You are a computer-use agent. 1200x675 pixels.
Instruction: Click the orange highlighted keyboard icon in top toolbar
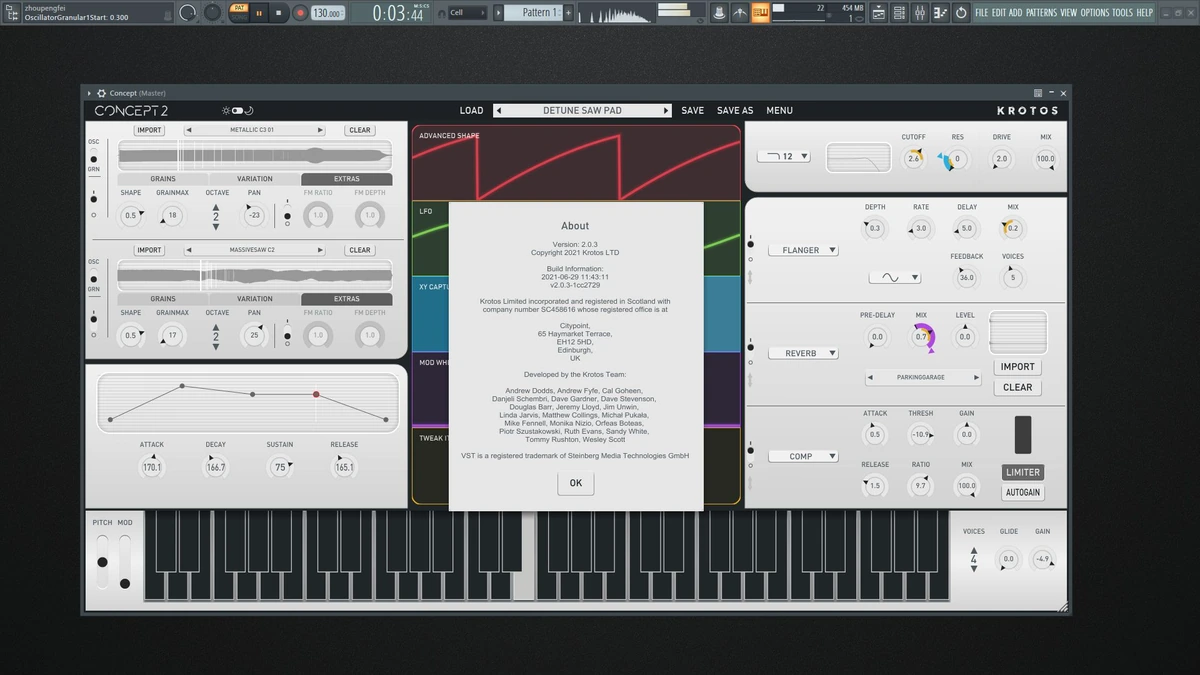(761, 13)
